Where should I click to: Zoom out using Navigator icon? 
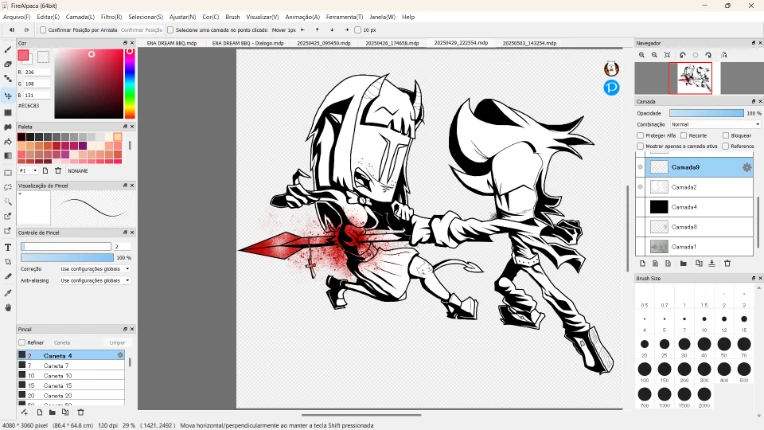pyautogui.click(x=654, y=55)
